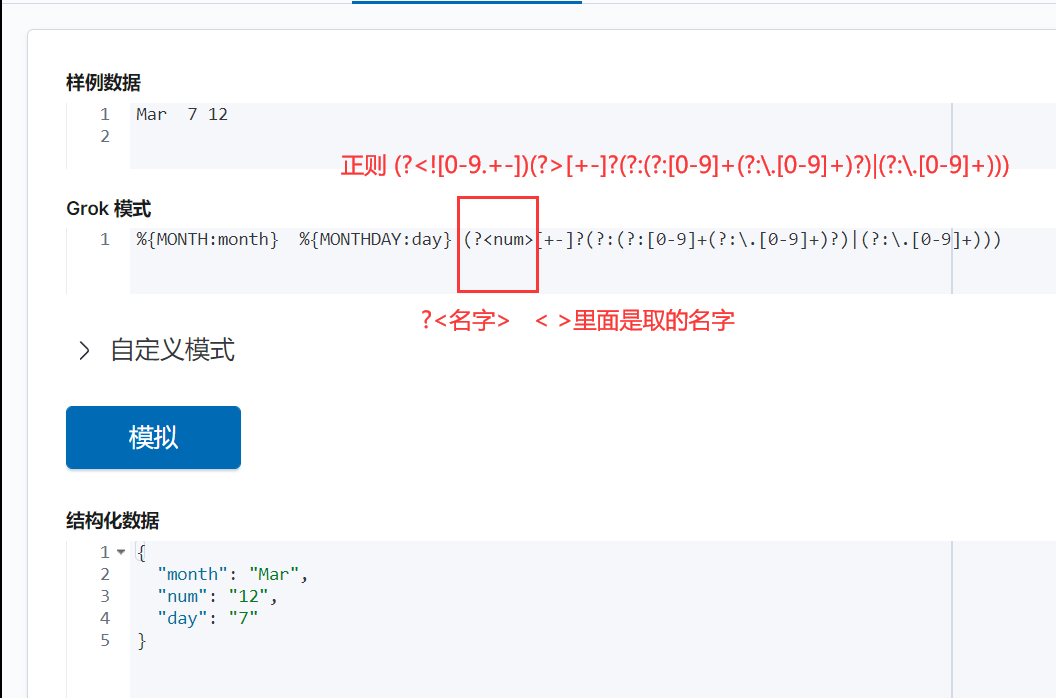Click the Grok 模式 section heading
1056x698 pixels.
tap(108, 209)
